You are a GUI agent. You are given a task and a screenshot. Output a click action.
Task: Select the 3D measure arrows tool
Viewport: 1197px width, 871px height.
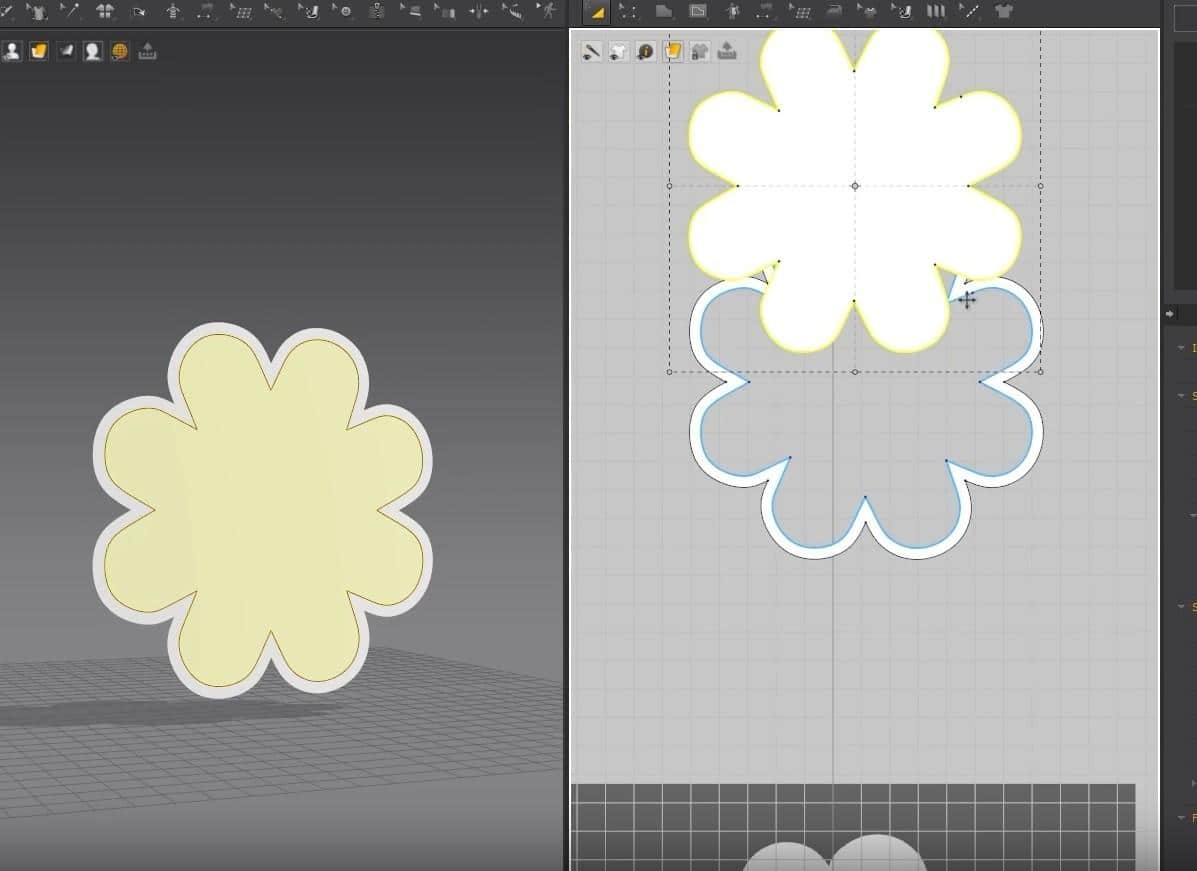(x=205, y=11)
